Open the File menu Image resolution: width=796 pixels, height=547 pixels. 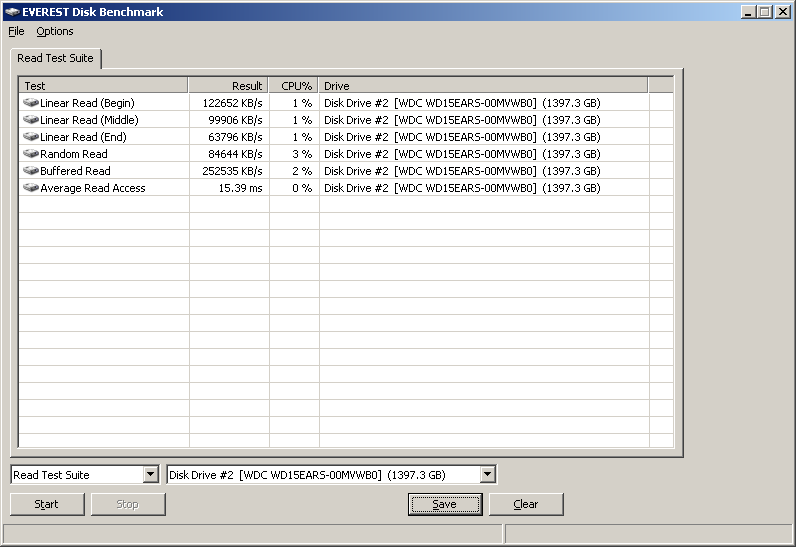(16, 31)
